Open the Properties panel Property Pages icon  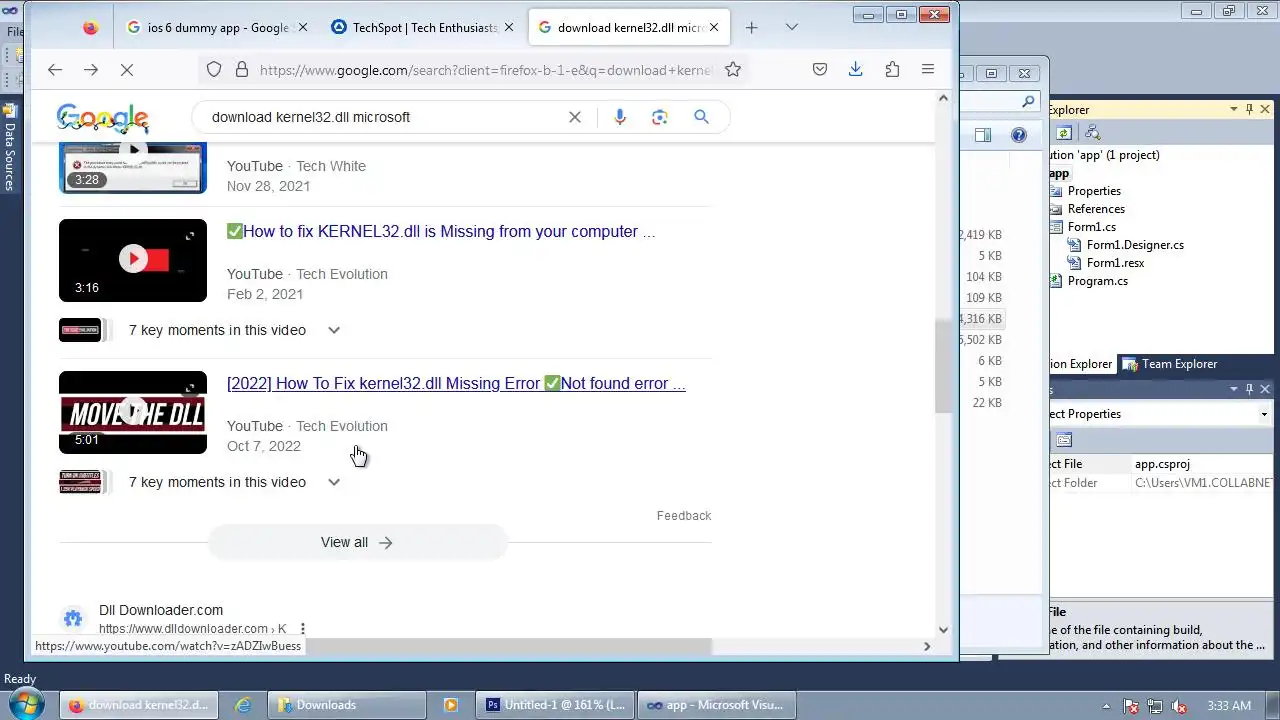coord(1064,440)
